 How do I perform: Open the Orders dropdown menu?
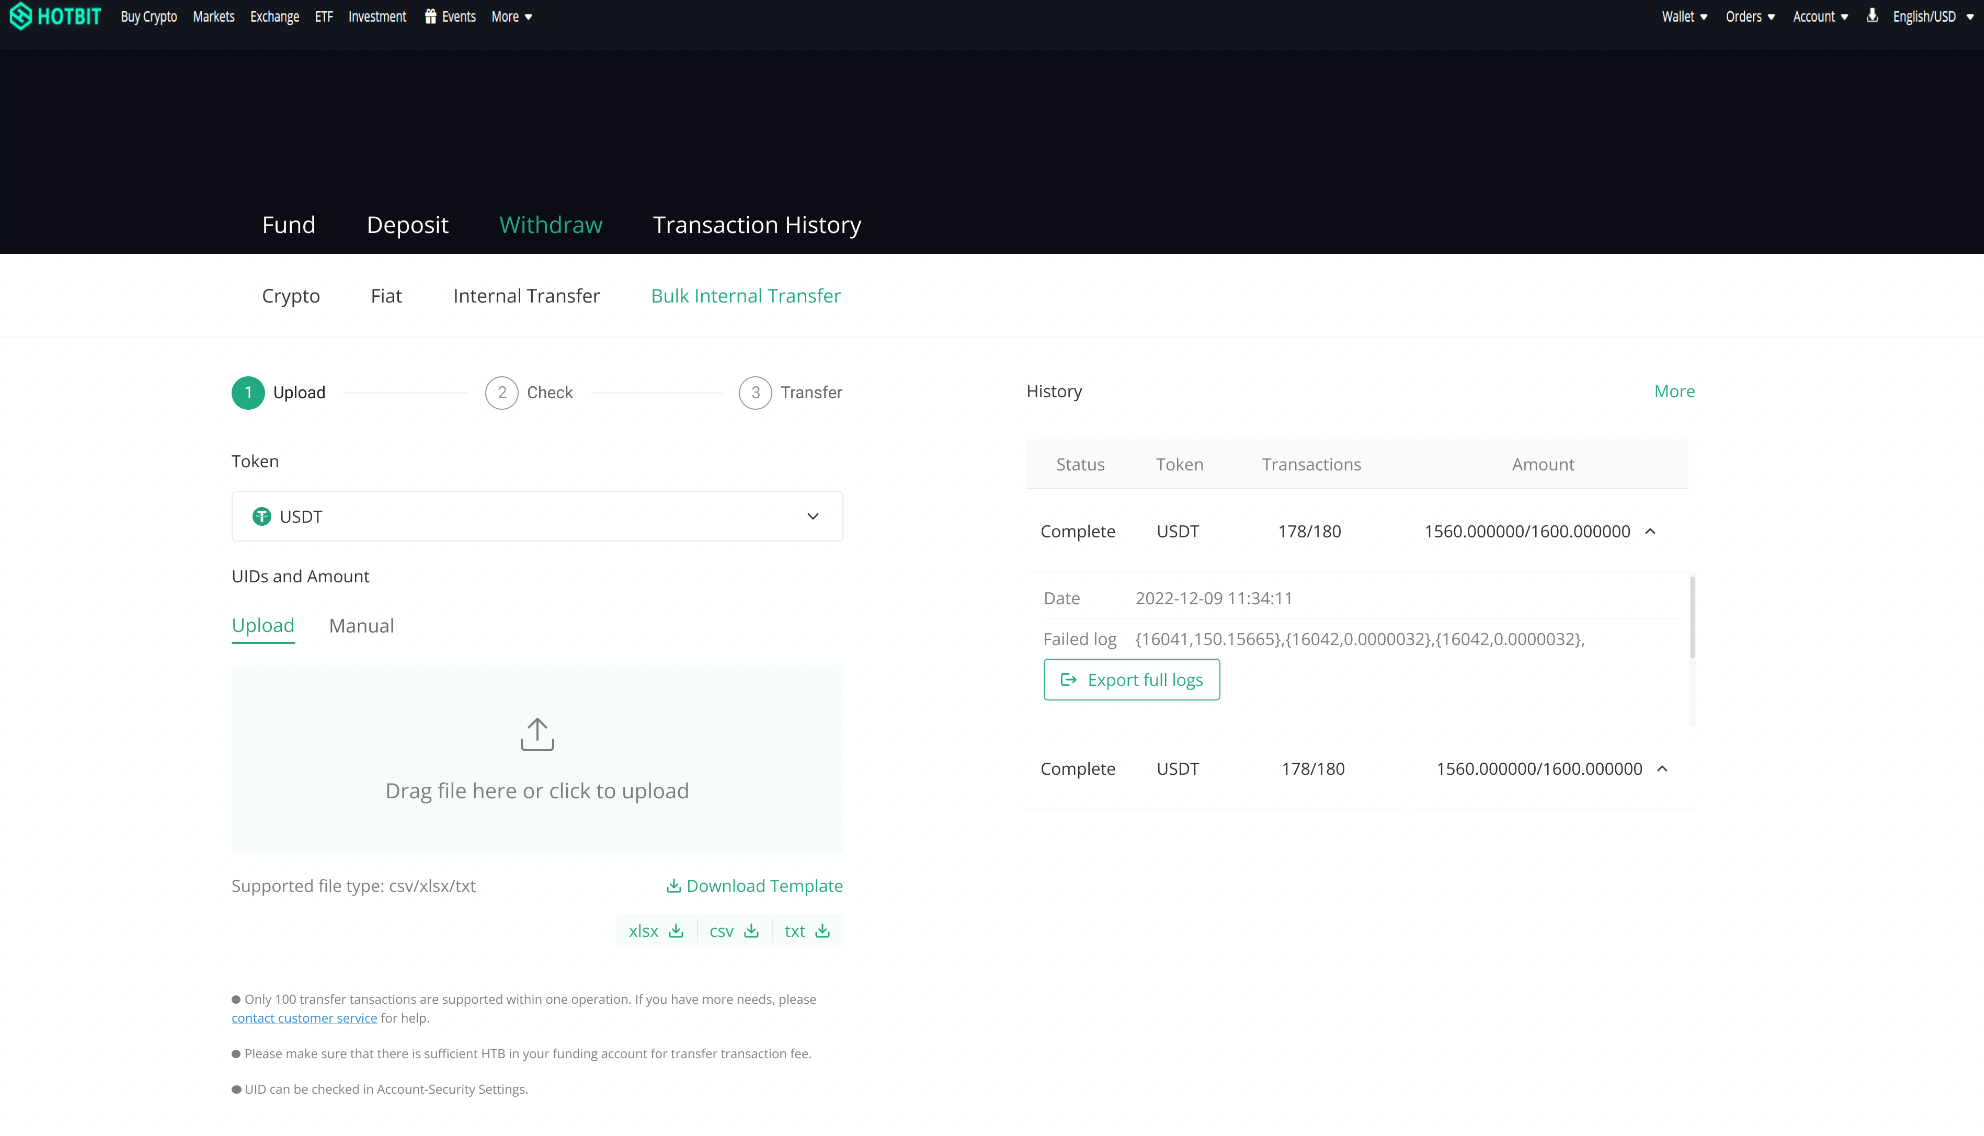click(x=1749, y=16)
